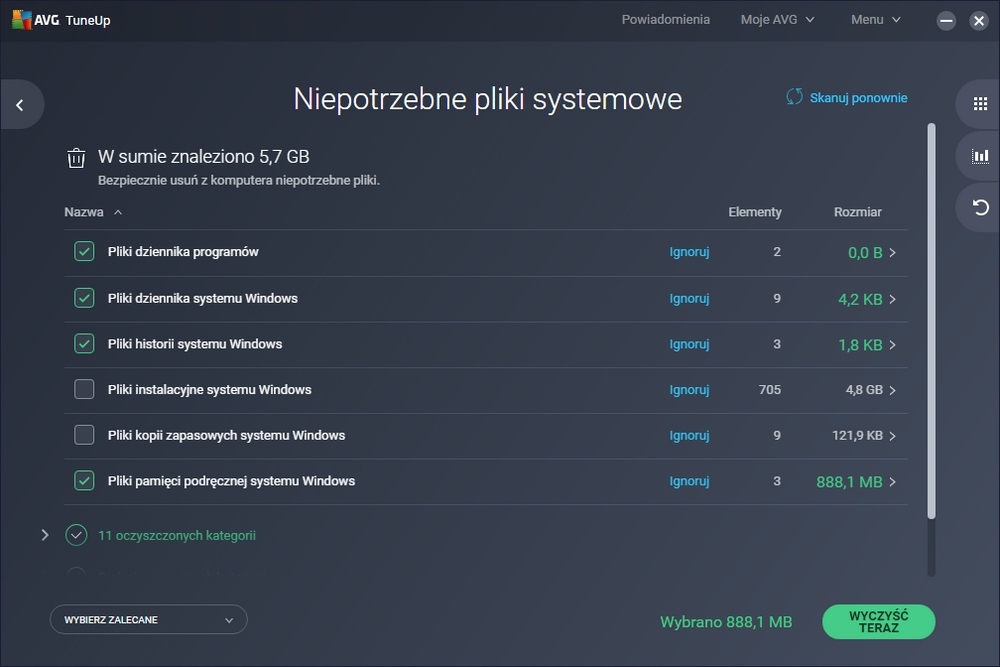The width and height of the screenshot is (1000, 667).
Task: Click the Wybrano 888,1 MB text
Action: 726,622
